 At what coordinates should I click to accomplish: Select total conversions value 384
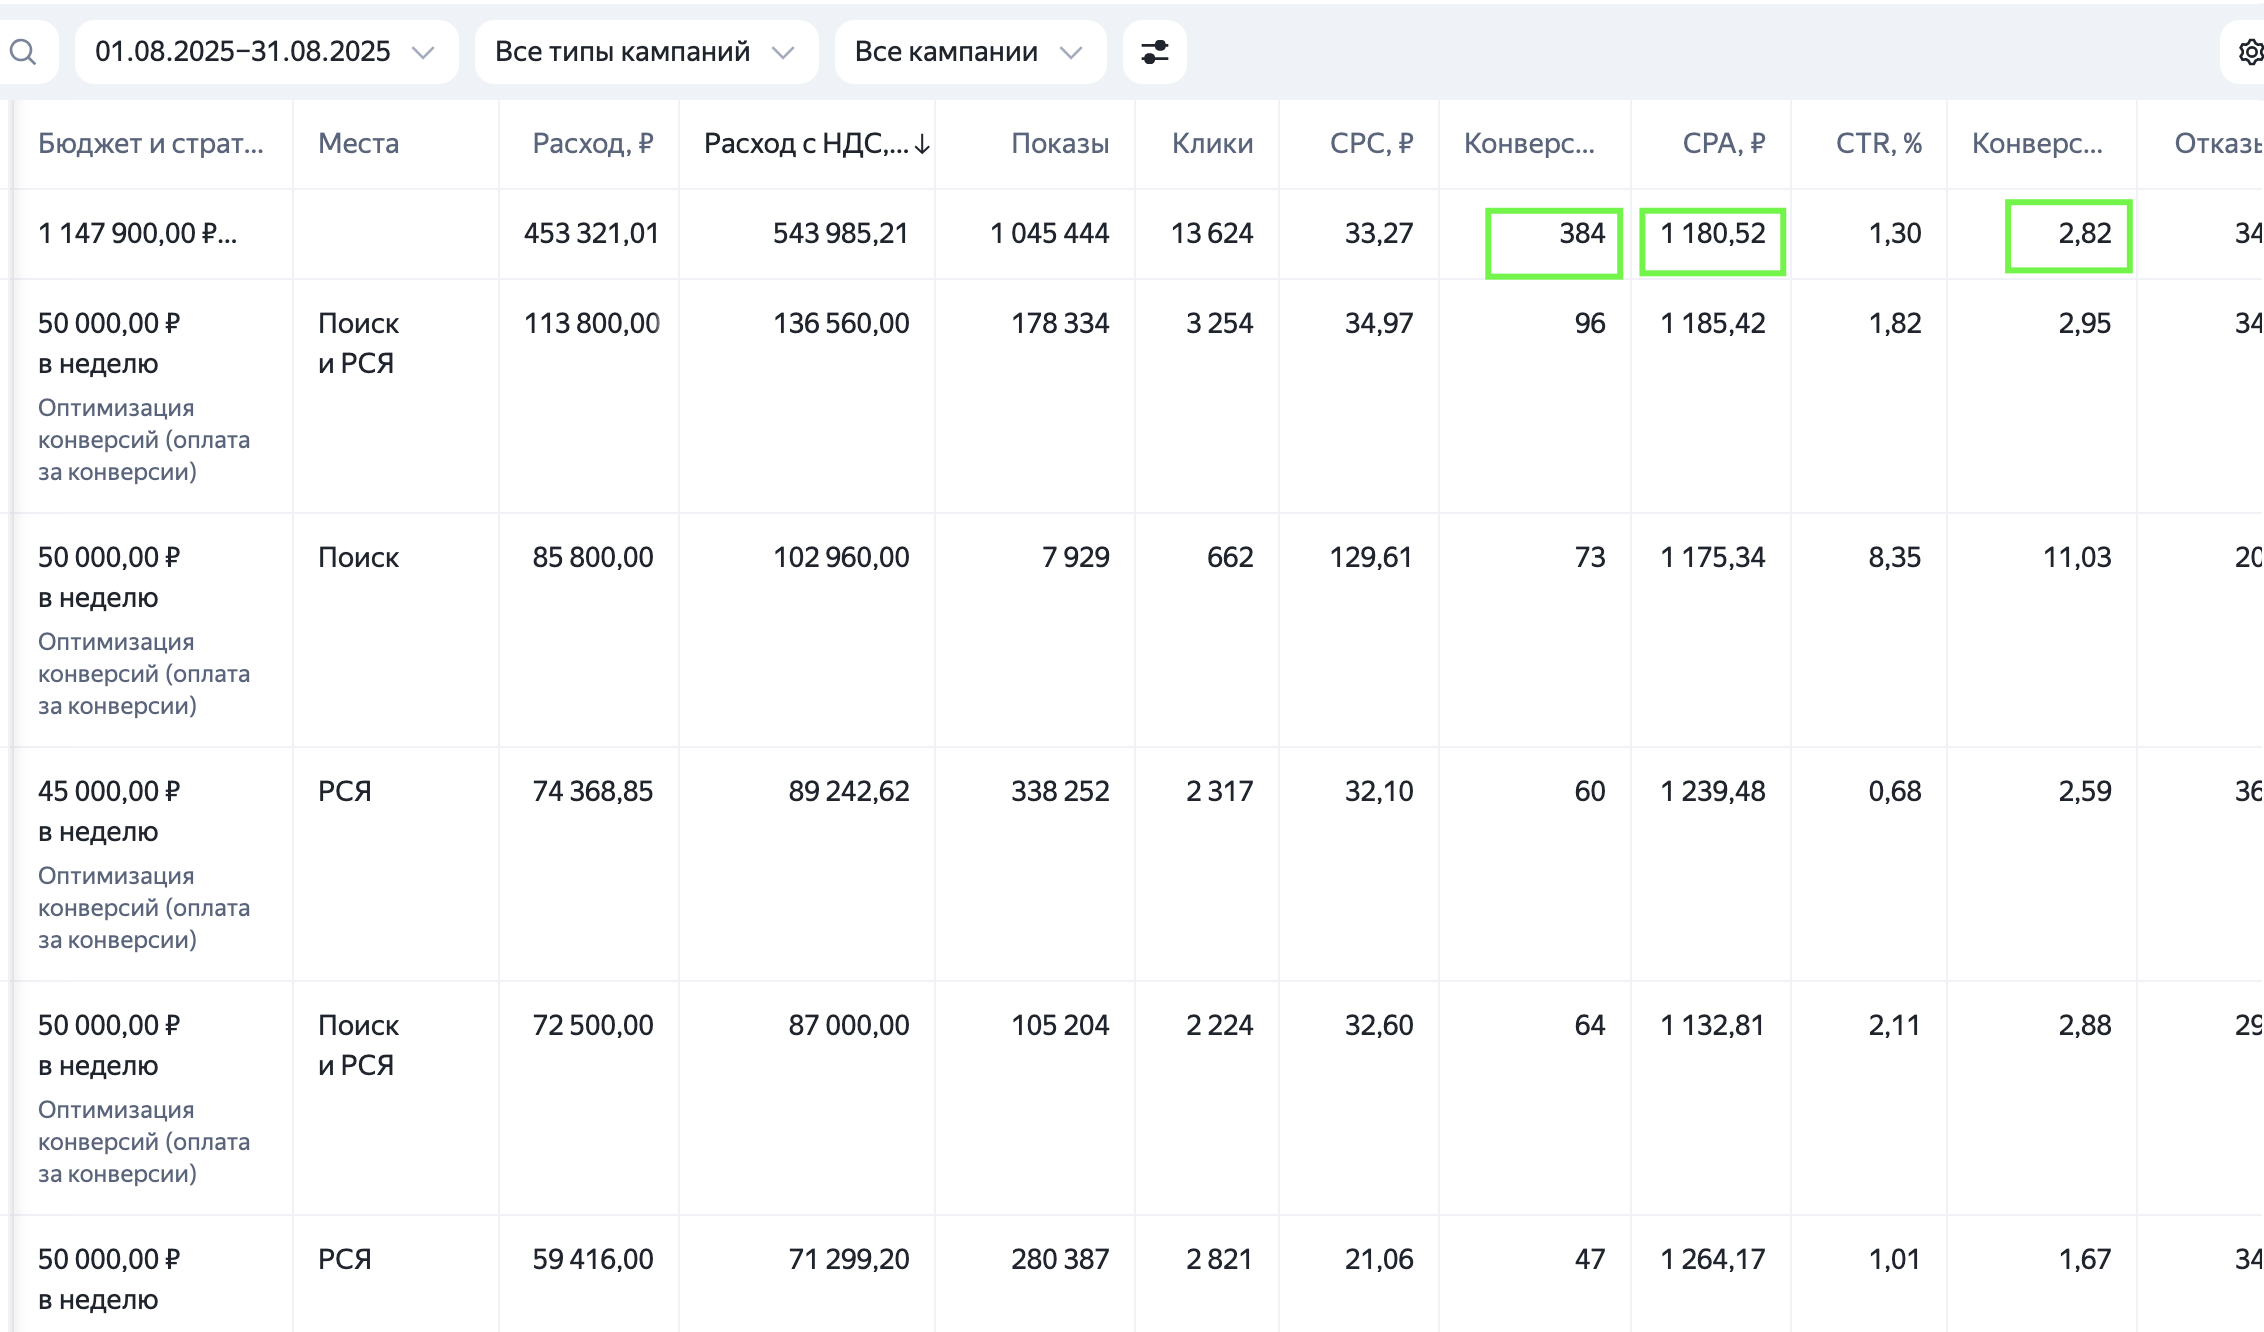pos(1581,234)
